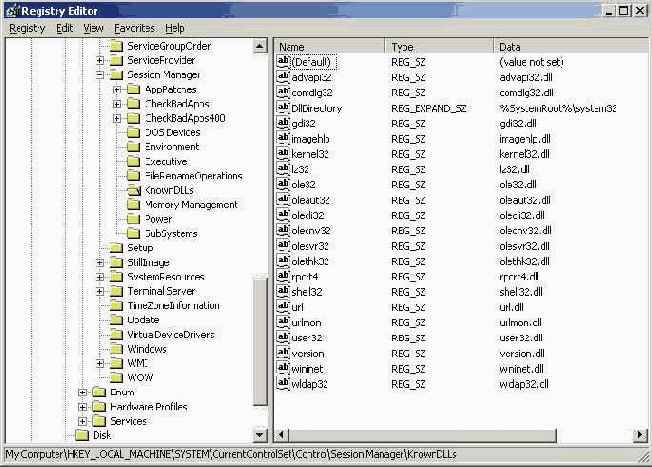Click the lz32.dll data cell
This screenshot has height=467, width=652.
(x=514, y=169)
